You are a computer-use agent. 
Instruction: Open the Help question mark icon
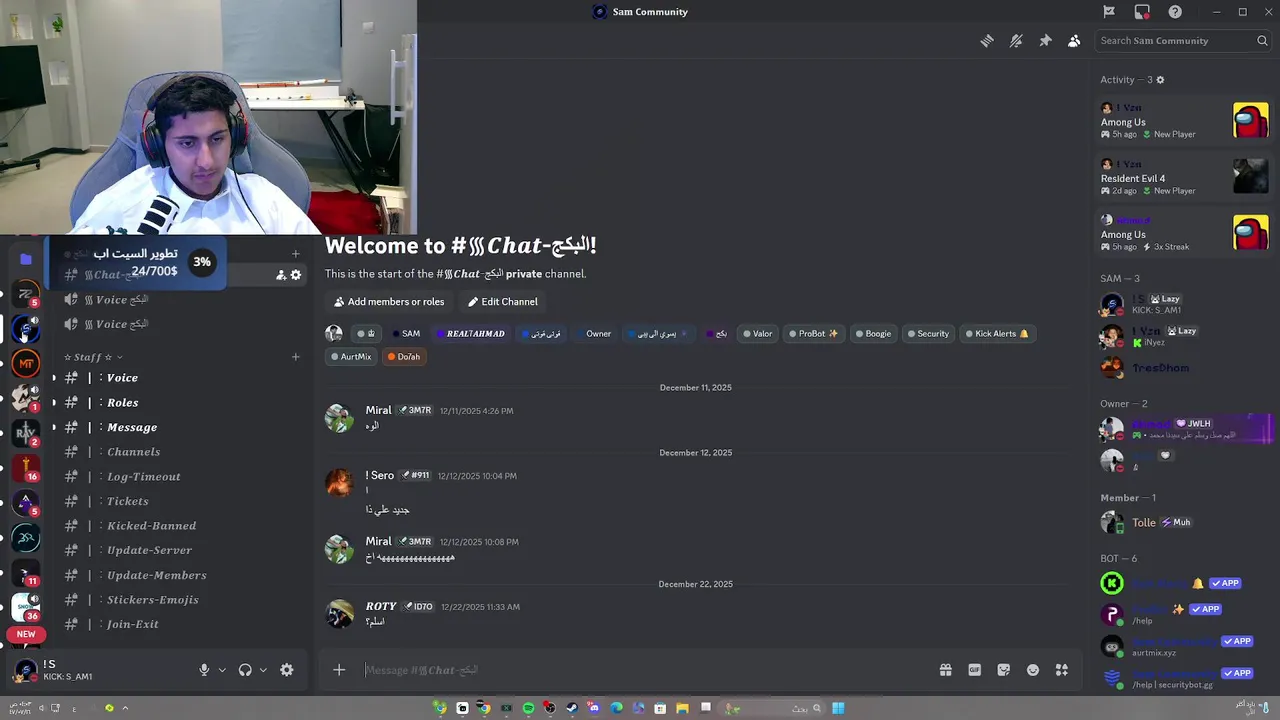(x=1175, y=12)
